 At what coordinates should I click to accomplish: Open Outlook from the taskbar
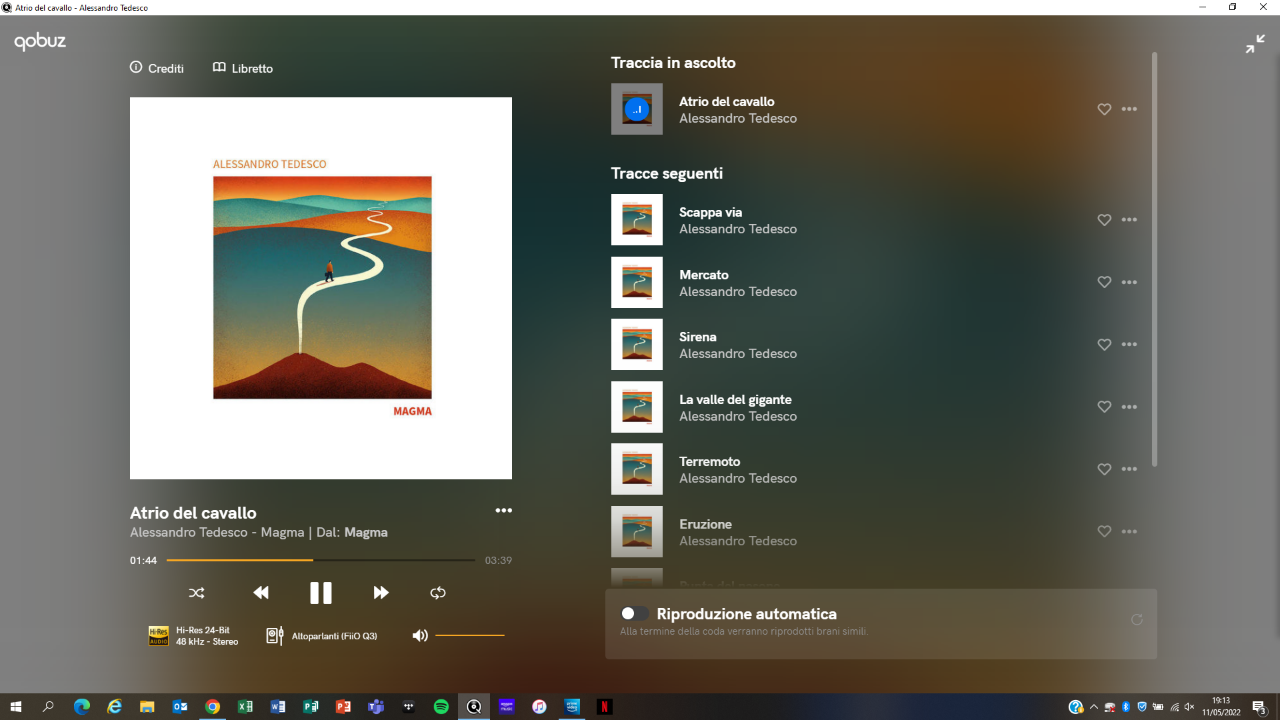coord(180,707)
